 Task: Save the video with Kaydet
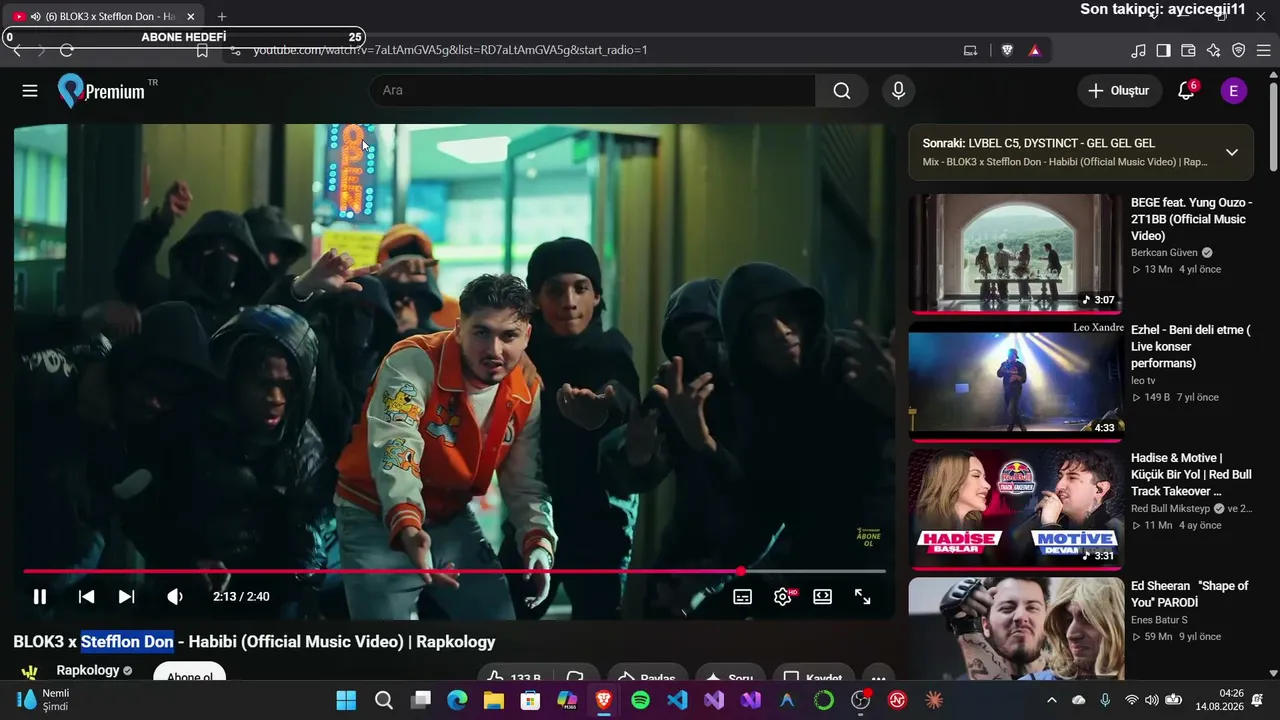[x=813, y=672]
